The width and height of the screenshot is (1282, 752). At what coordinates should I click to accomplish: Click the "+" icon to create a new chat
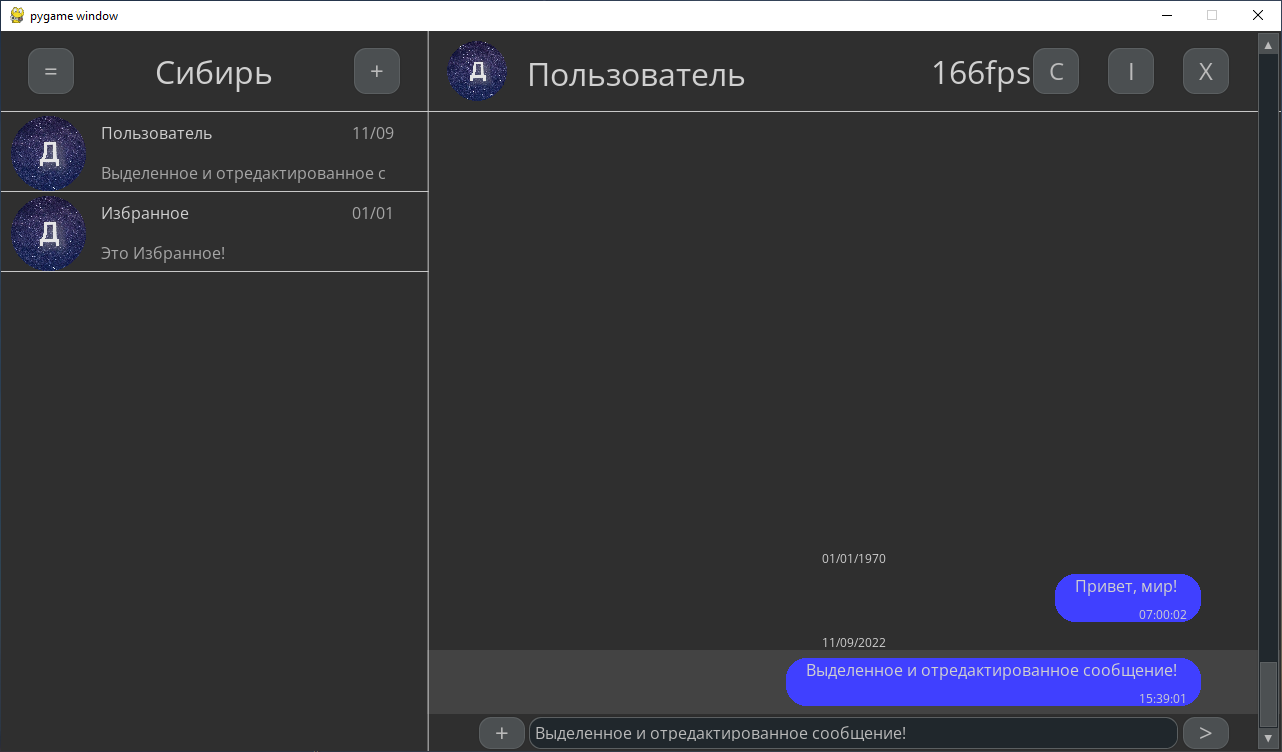[376, 70]
